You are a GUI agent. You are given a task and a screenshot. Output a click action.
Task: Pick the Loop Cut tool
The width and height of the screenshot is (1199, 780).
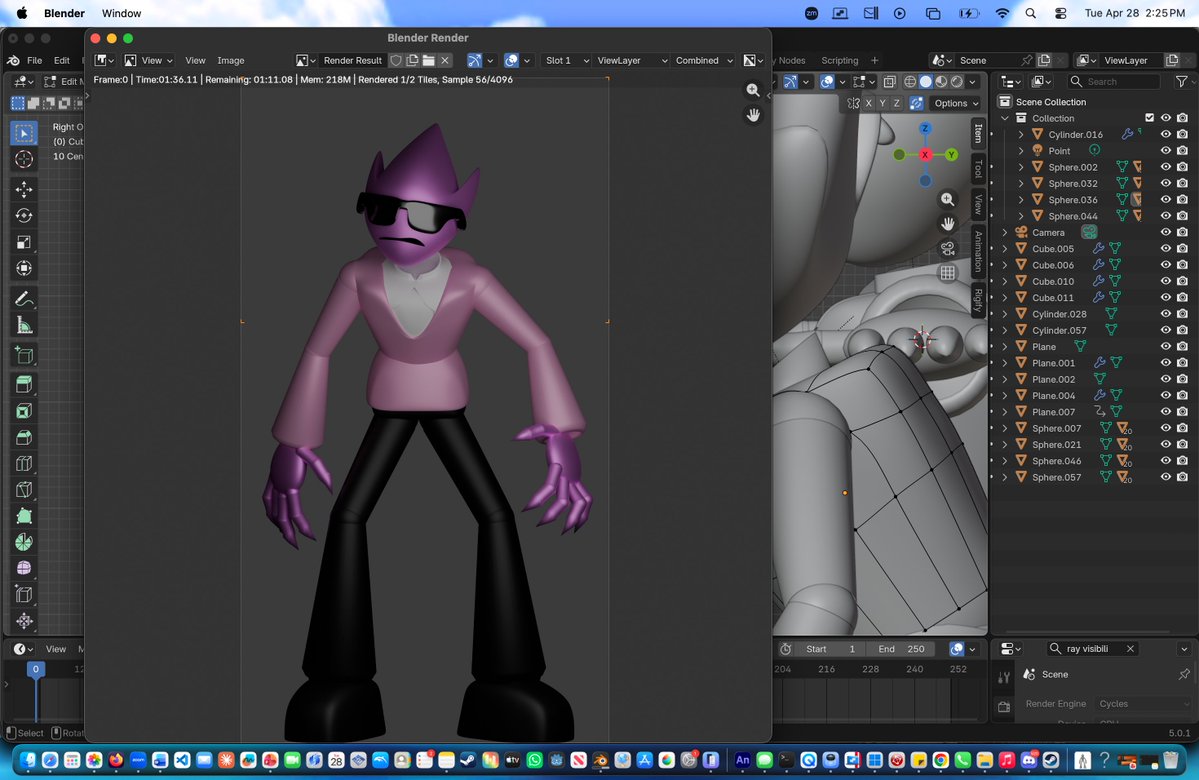point(24,463)
